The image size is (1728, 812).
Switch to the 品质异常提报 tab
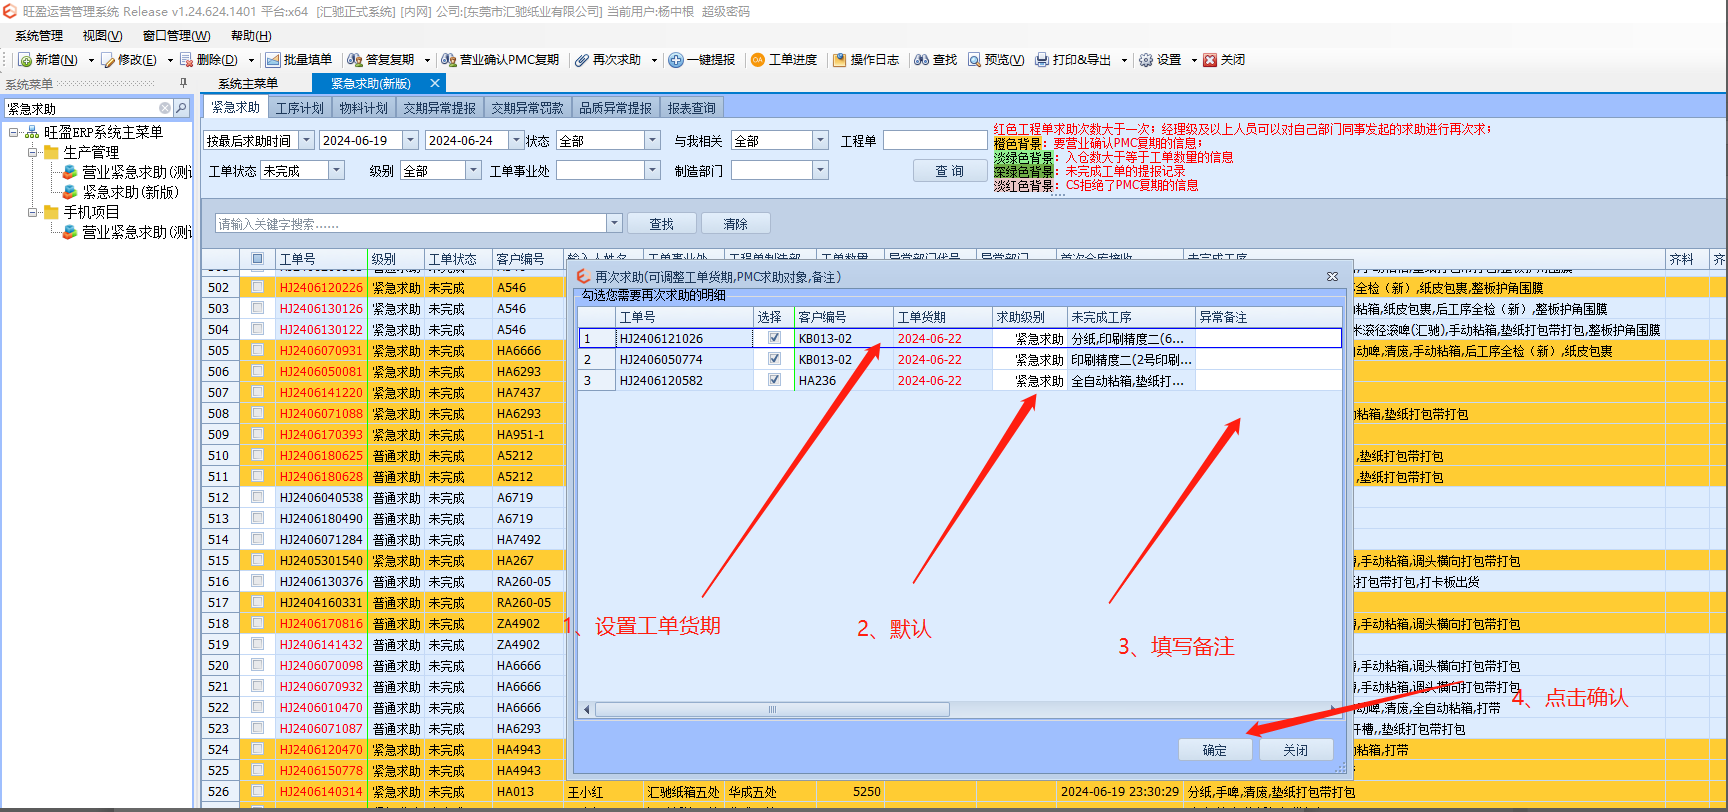[x=616, y=108]
